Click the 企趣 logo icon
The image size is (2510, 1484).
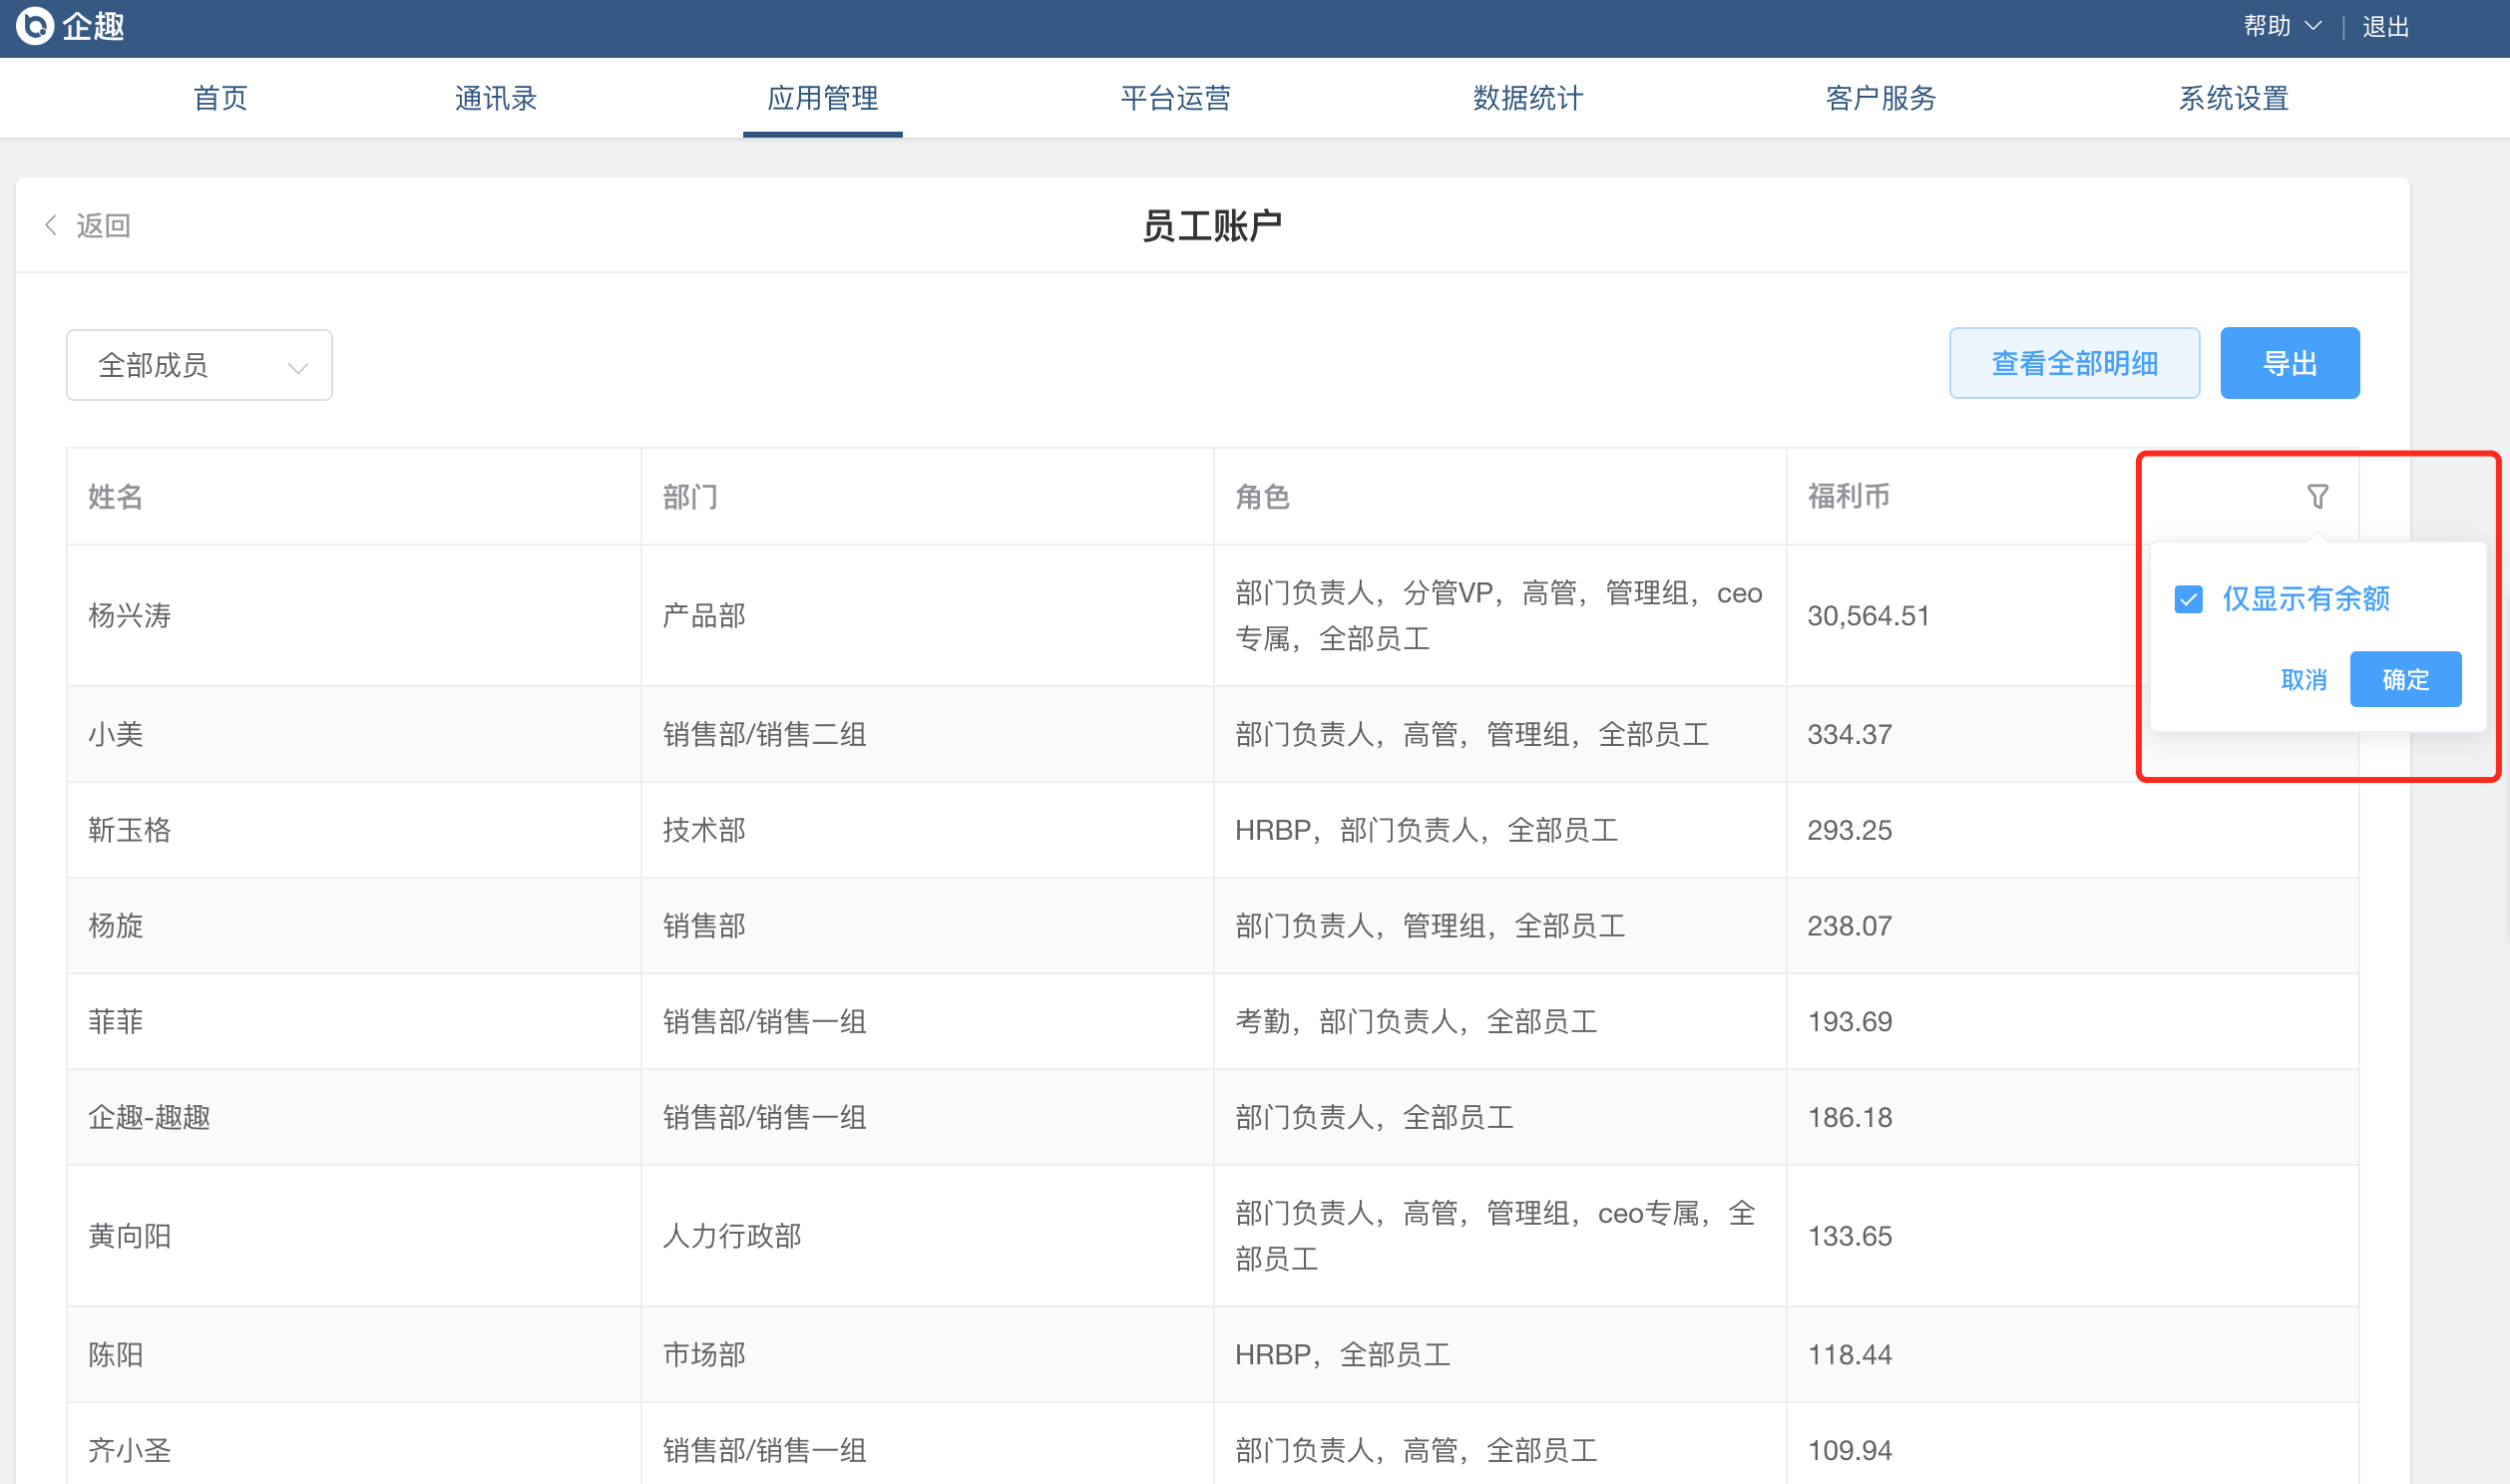[x=35, y=26]
